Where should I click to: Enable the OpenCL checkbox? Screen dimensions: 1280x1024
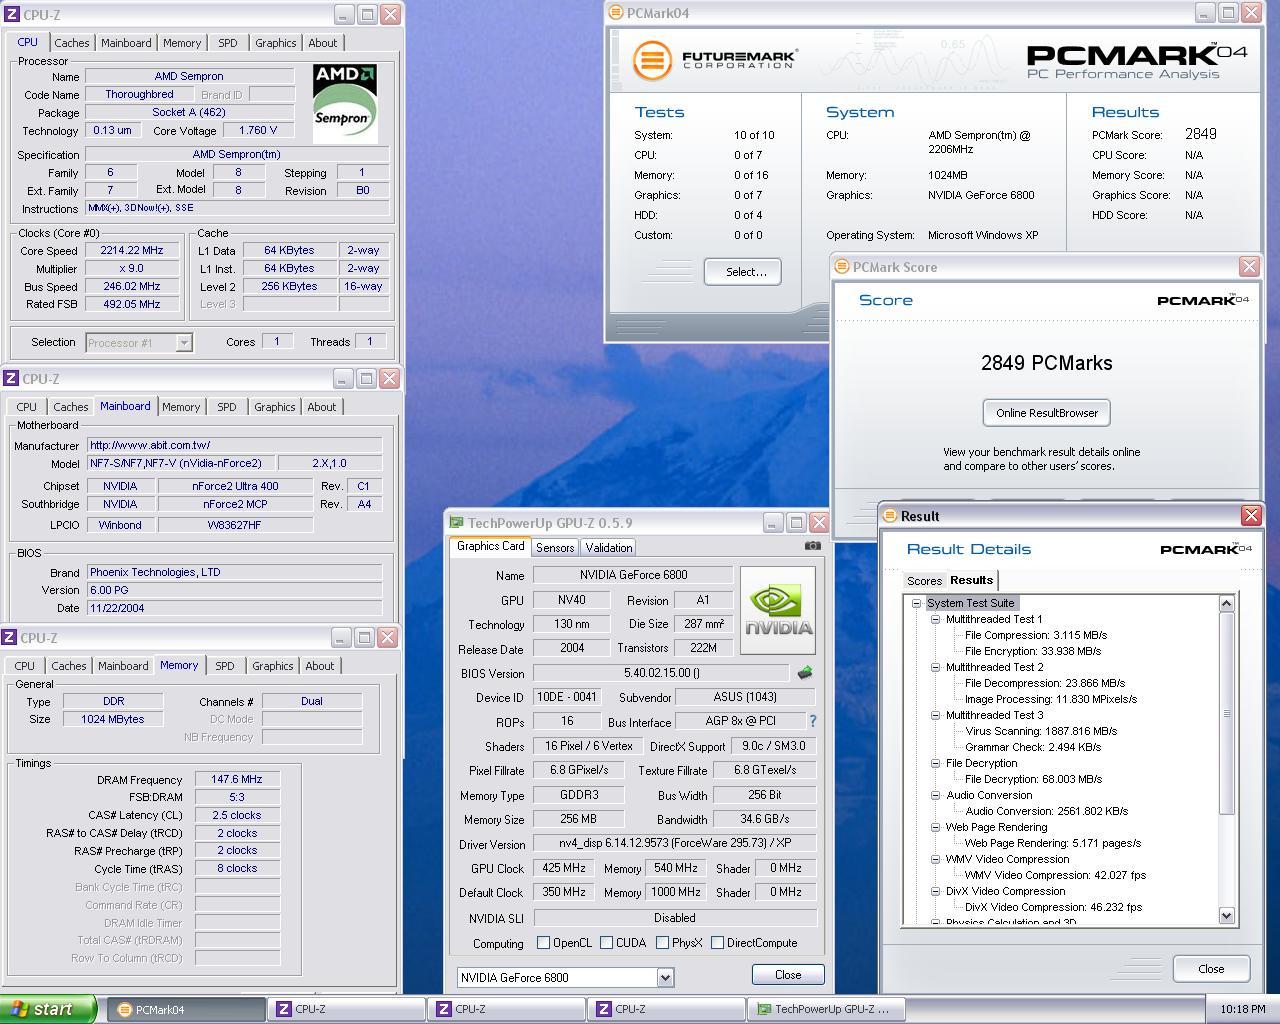coord(543,943)
